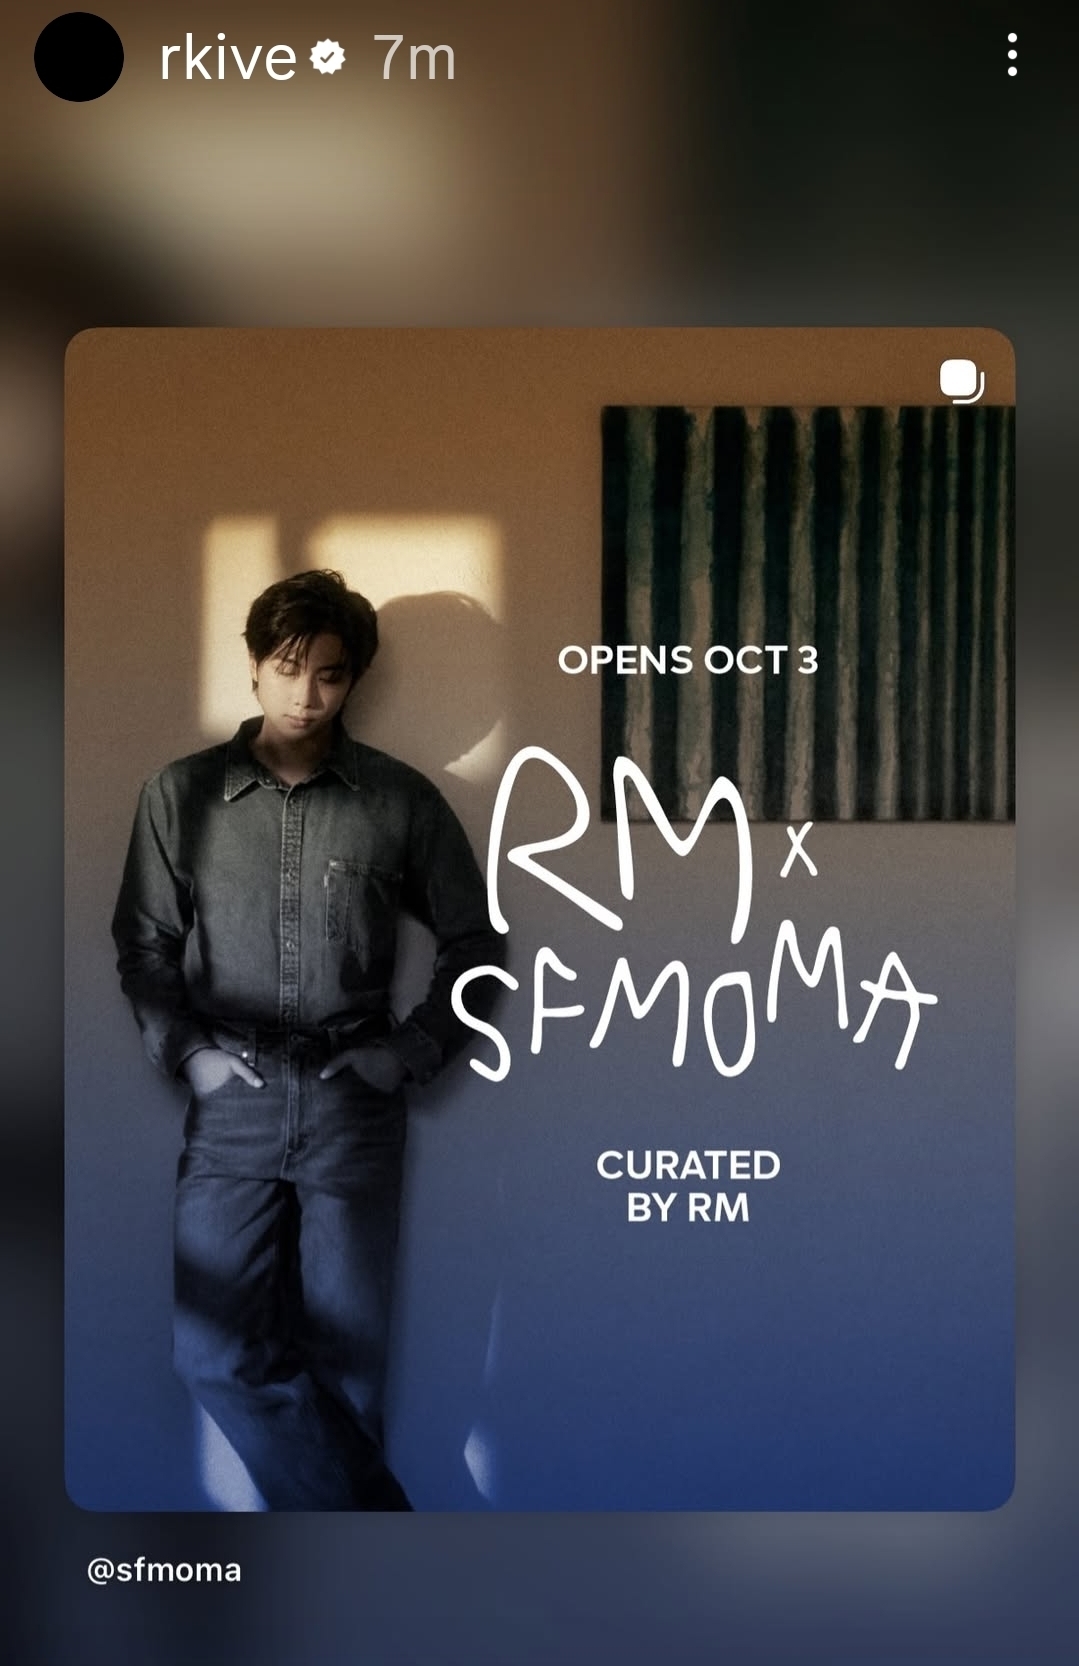Image resolution: width=1079 pixels, height=1666 pixels.
Task: Tap the black circular profile avatar
Action: (79, 57)
